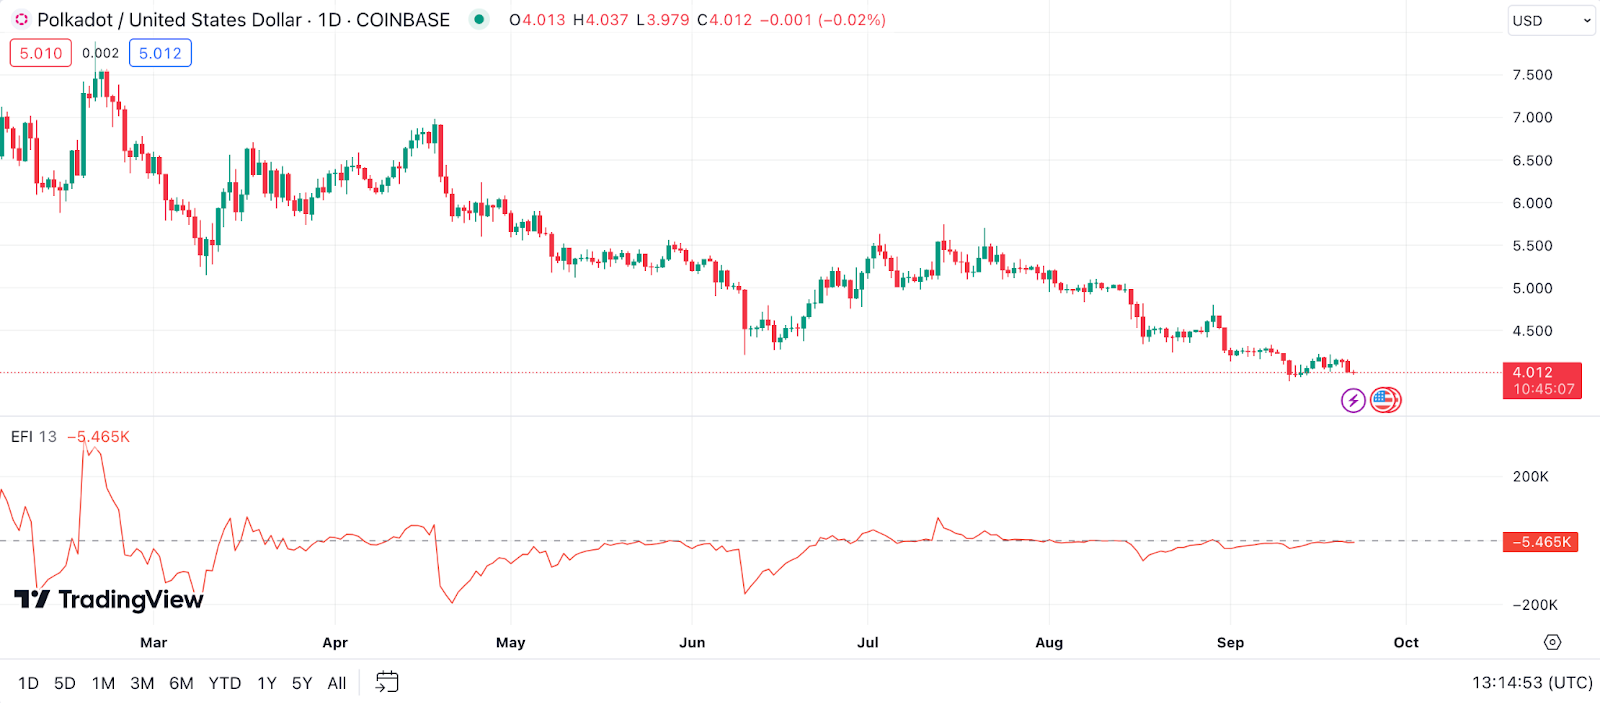Viewport: 1600px width, 703px height.
Task: Select the All time range
Action: 337,683
